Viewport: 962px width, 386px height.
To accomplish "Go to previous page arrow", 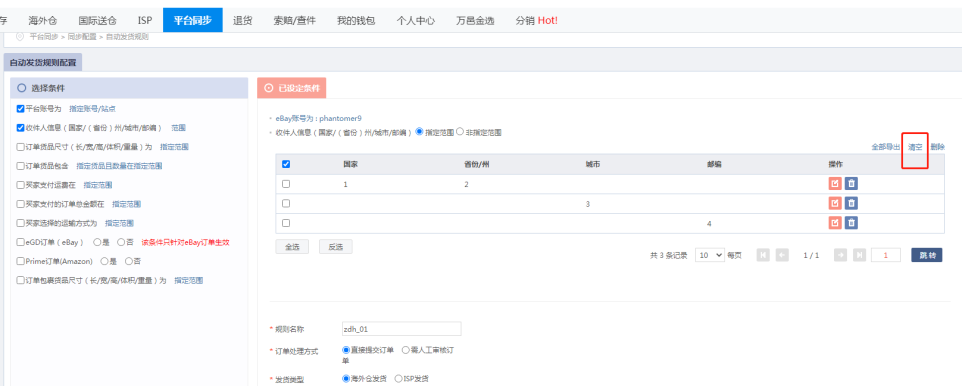I will pyautogui.click(x=782, y=255).
